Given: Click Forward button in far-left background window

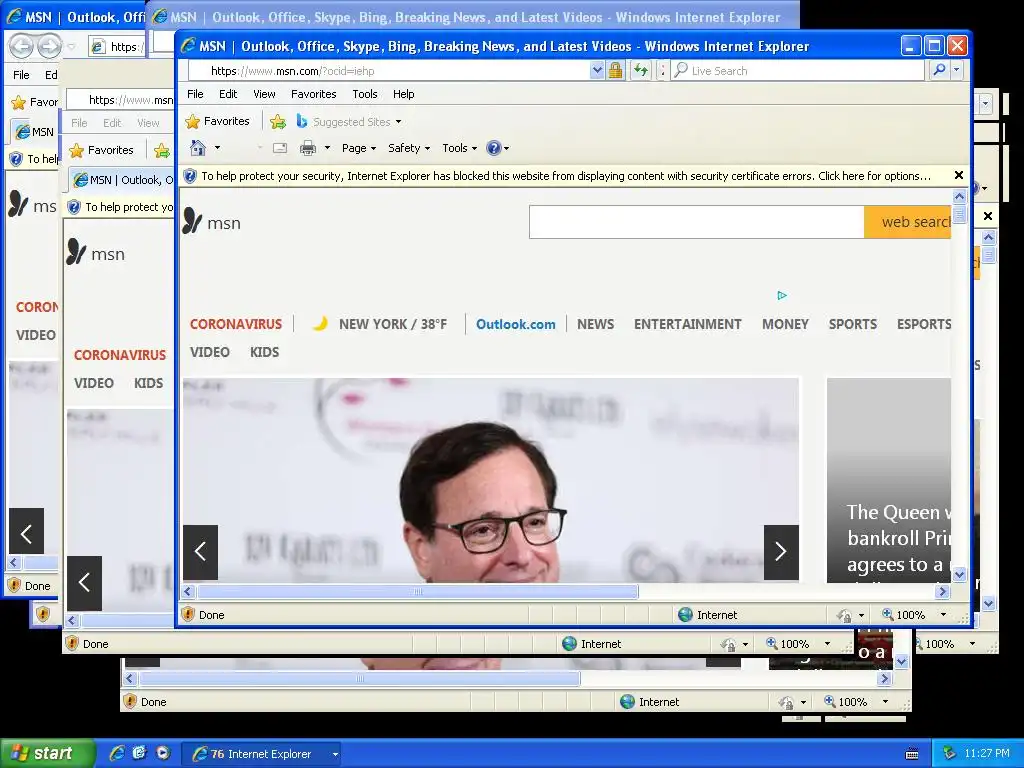Looking at the screenshot, I should tap(49, 46).
